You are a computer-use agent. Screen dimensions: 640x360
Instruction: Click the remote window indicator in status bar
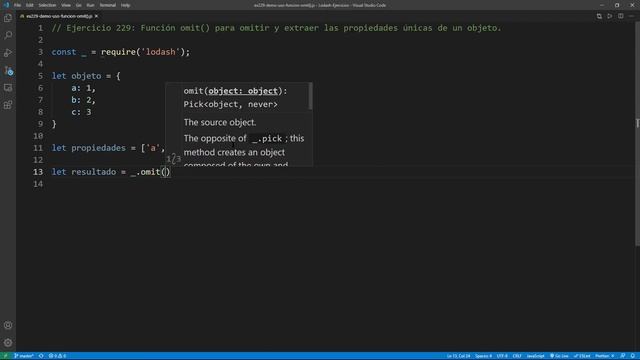click(x=5, y=356)
